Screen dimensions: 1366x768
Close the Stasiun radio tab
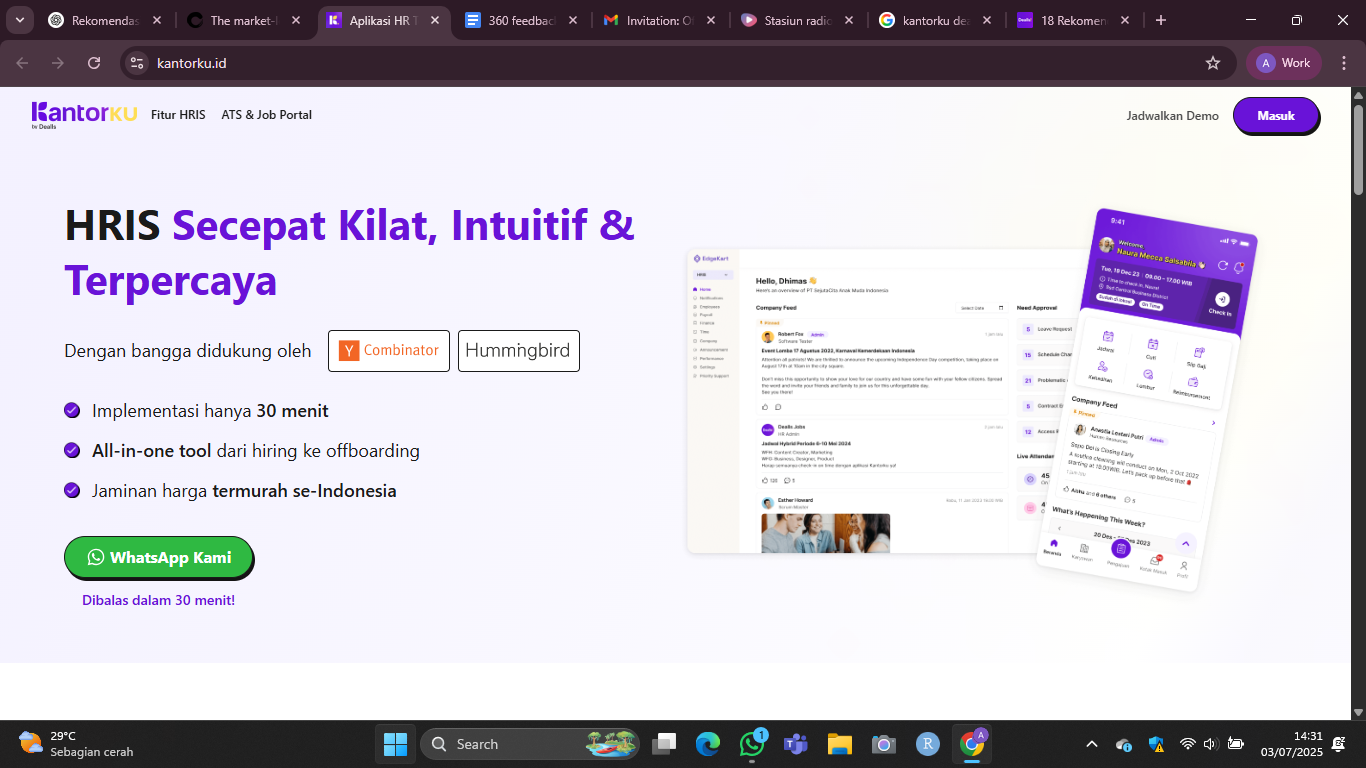click(849, 20)
